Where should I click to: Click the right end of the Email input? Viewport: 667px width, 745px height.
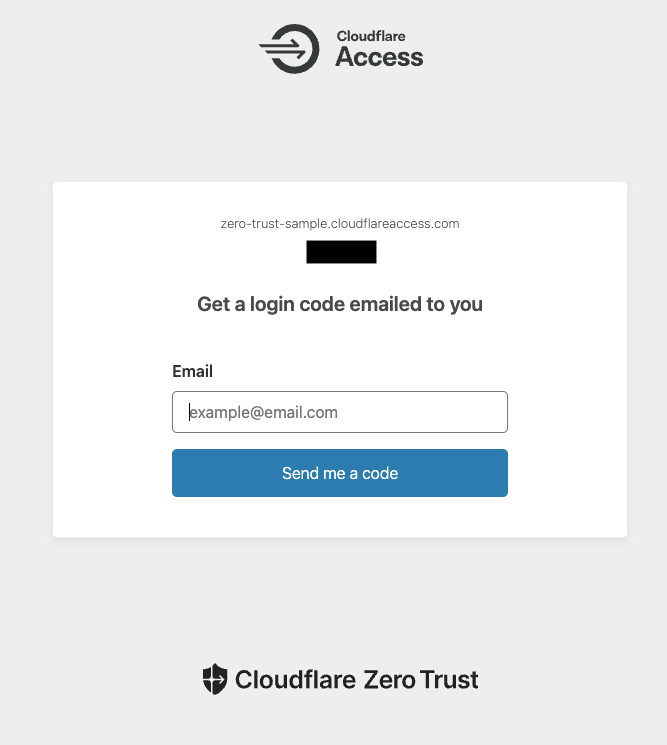coord(495,412)
